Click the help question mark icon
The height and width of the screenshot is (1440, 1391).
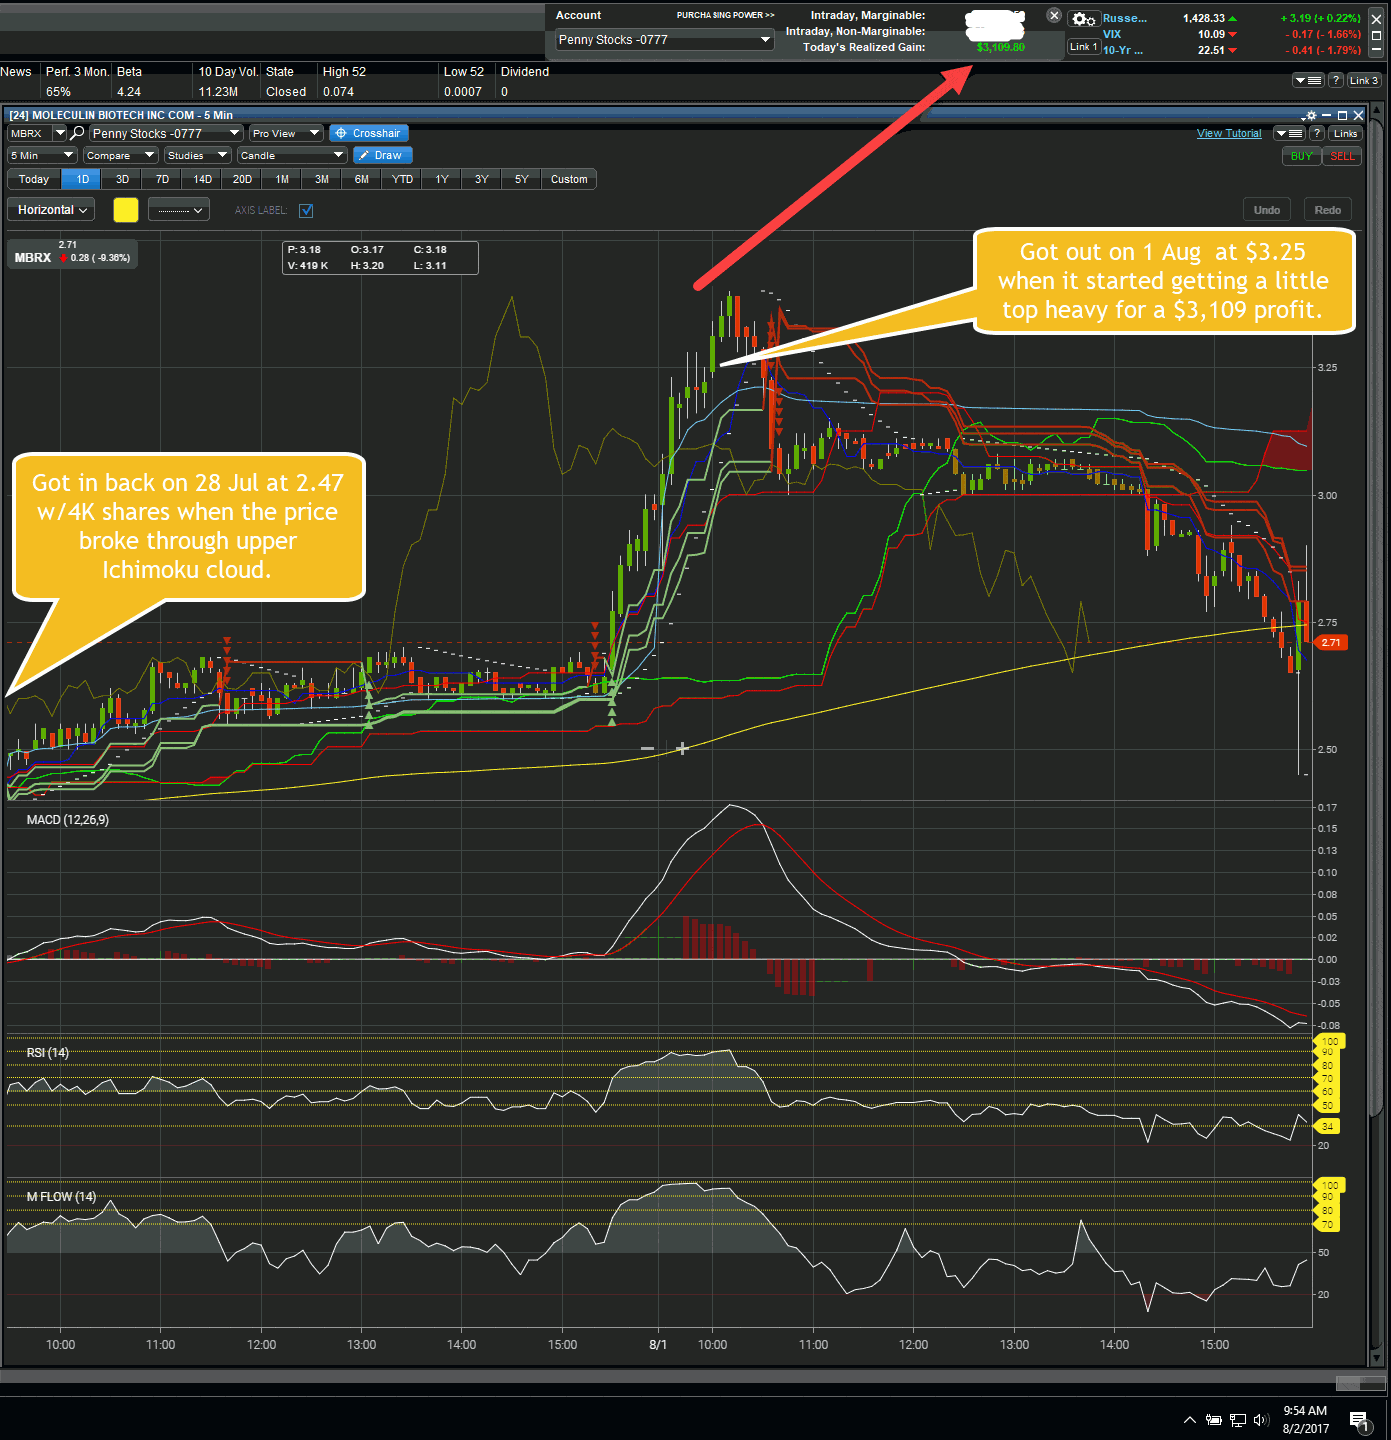[x=1317, y=133]
